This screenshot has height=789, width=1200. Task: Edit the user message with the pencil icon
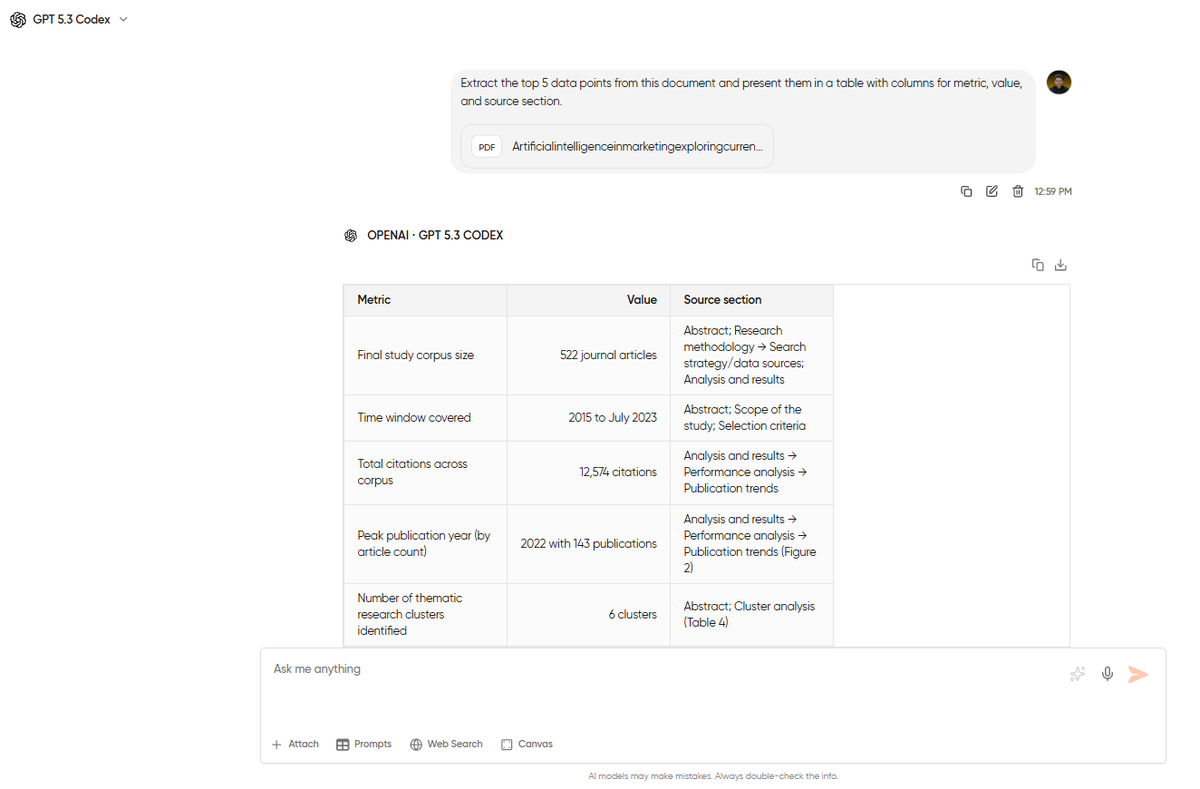pos(991,191)
